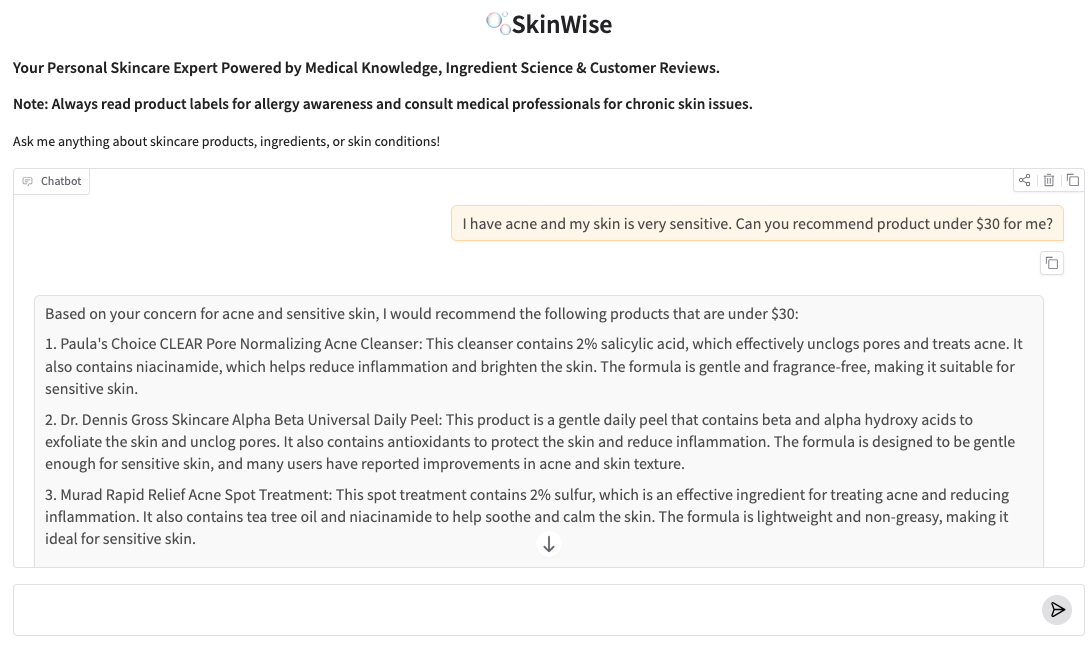Click the allergy awareness note text
Image resolution: width=1089 pixels, height=645 pixels.
(x=382, y=104)
